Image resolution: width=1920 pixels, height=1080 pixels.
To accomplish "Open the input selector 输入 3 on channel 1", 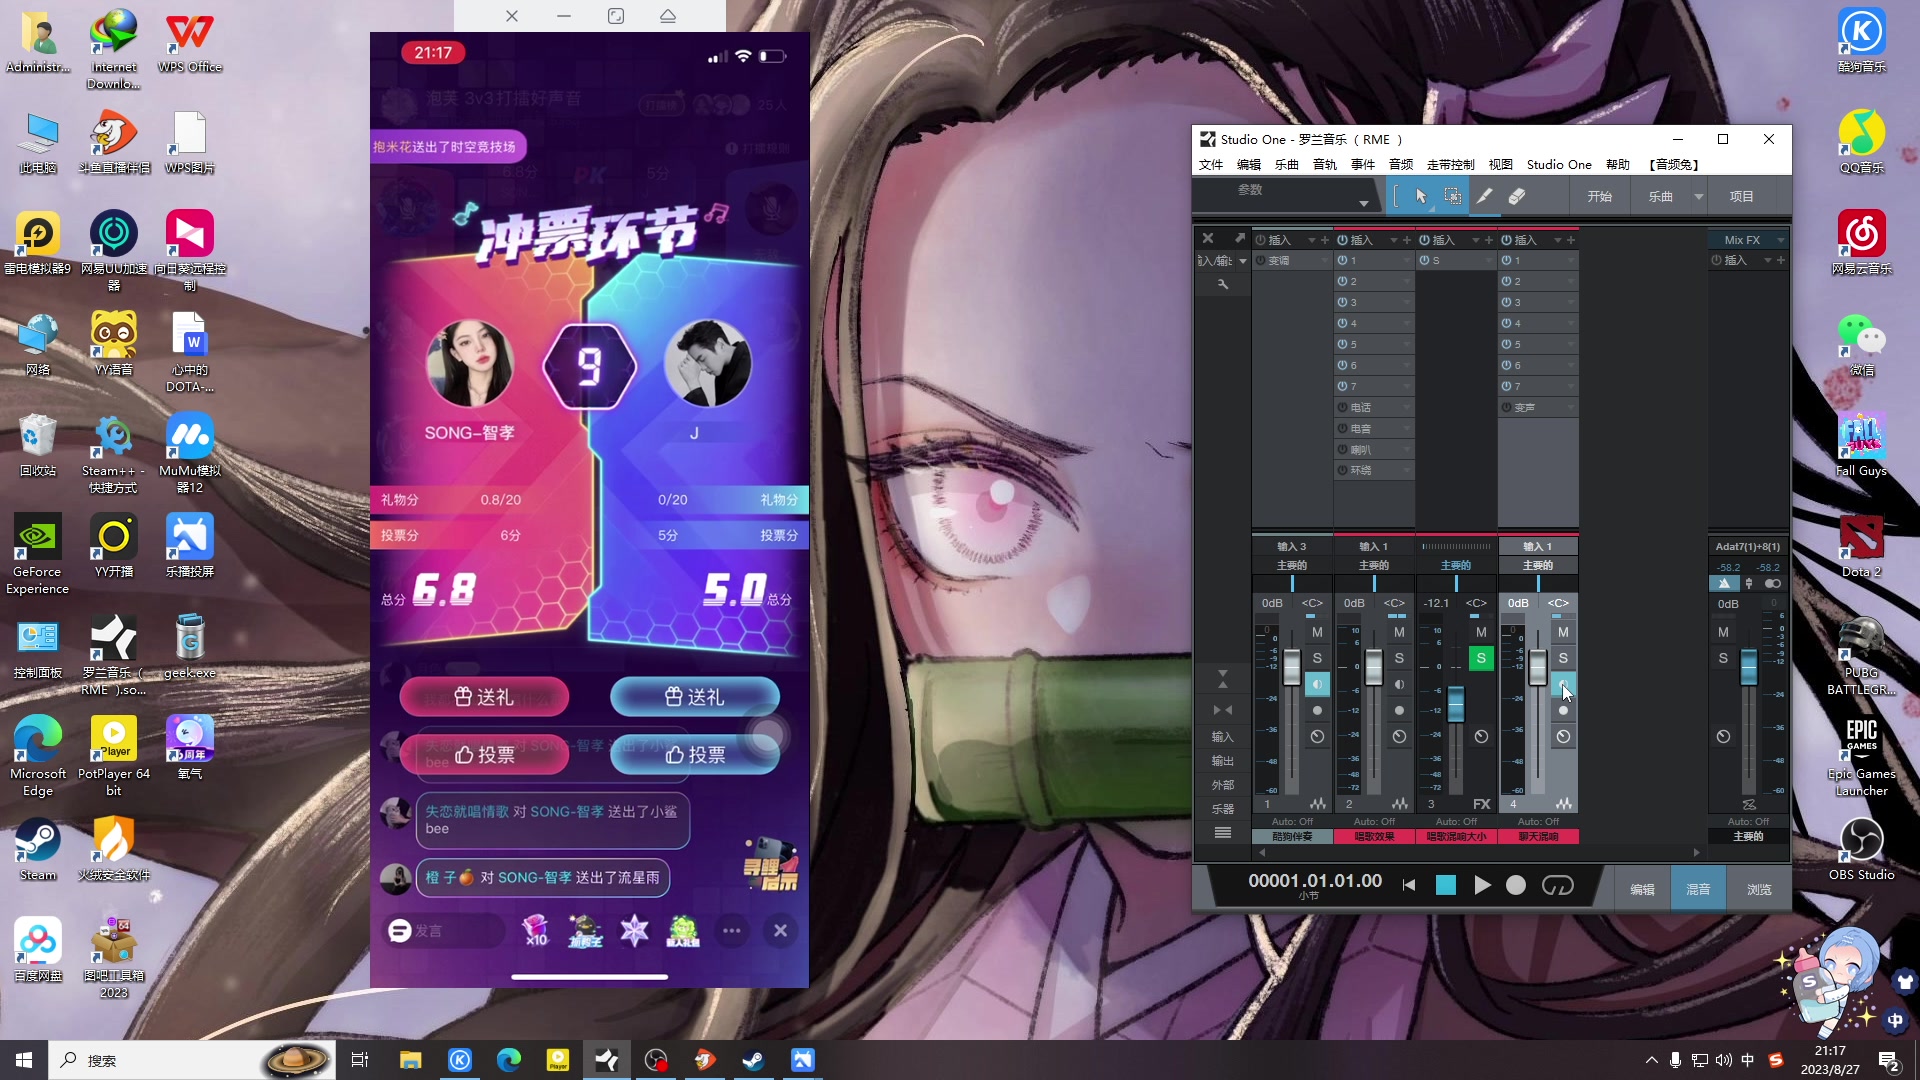I will pos(1292,547).
